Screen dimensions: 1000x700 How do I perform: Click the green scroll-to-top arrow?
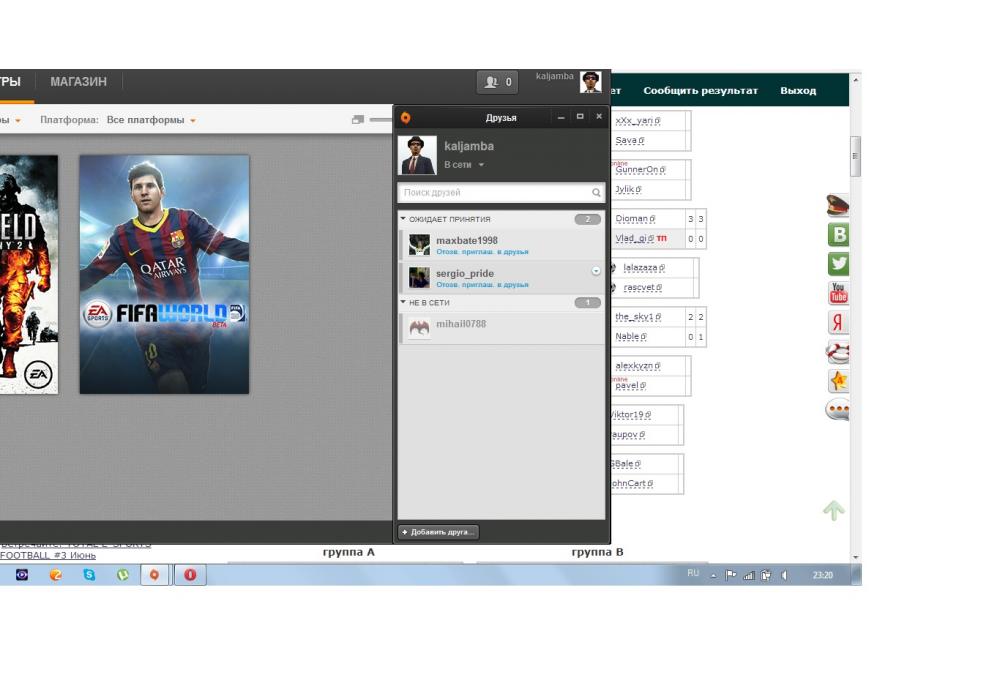pyautogui.click(x=834, y=510)
